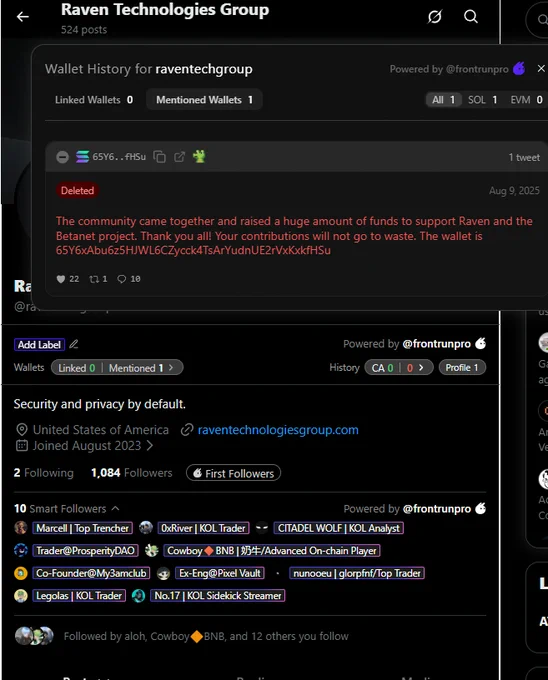Open the 2 Following list
The image size is (548, 680).
click(43, 473)
